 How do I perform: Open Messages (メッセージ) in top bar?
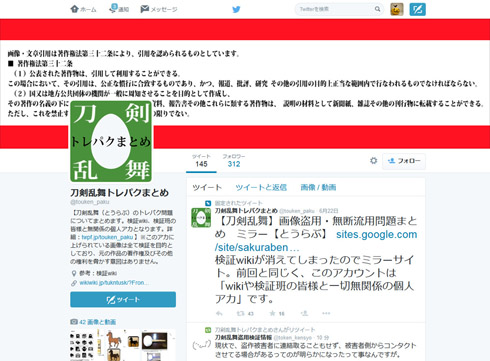[159, 9]
